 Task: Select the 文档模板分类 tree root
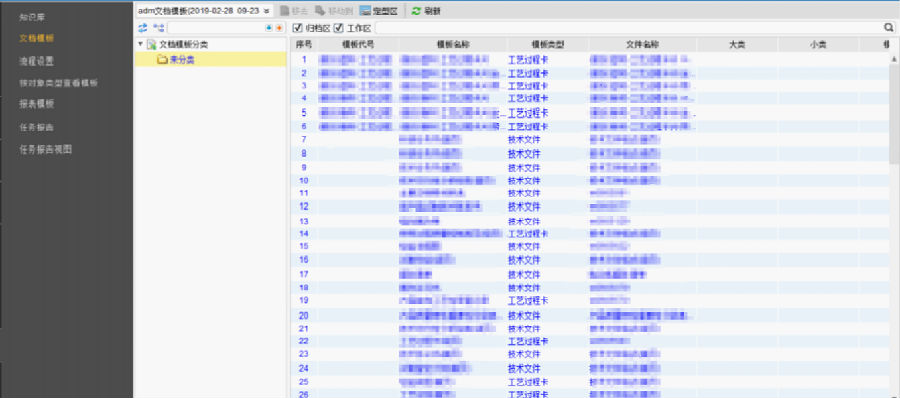(184, 44)
